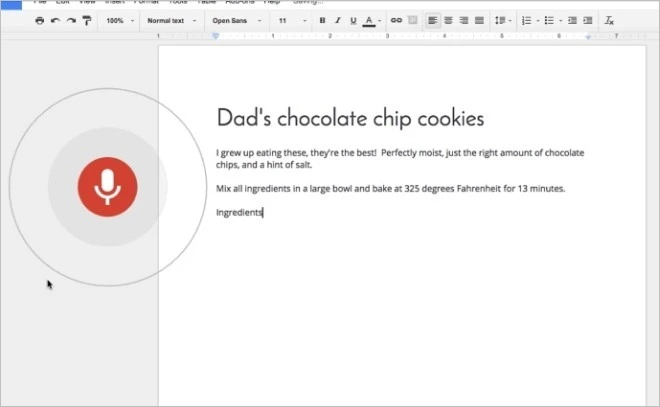Viewport: 660px width, 407px height.
Task: Click the Print icon in the toolbar
Action: 40,20
